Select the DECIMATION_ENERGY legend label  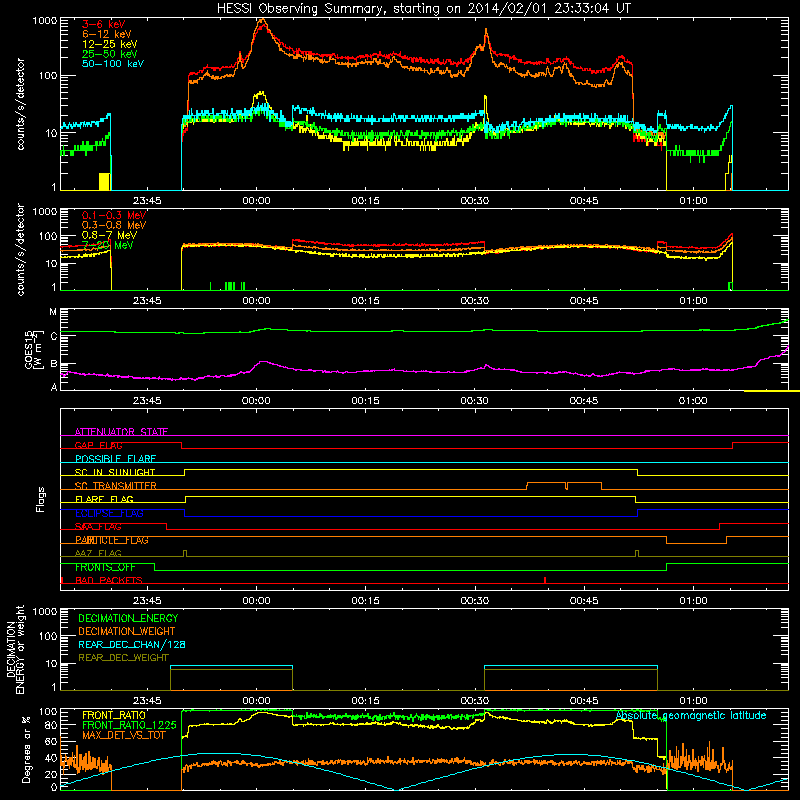pyautogui.click(x=128, y=618)
